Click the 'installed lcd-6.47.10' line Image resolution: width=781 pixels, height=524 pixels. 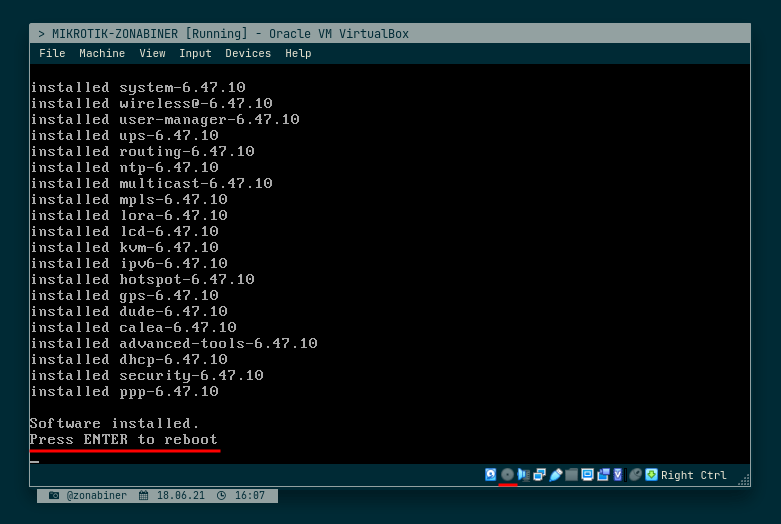(x=125, y=231)
